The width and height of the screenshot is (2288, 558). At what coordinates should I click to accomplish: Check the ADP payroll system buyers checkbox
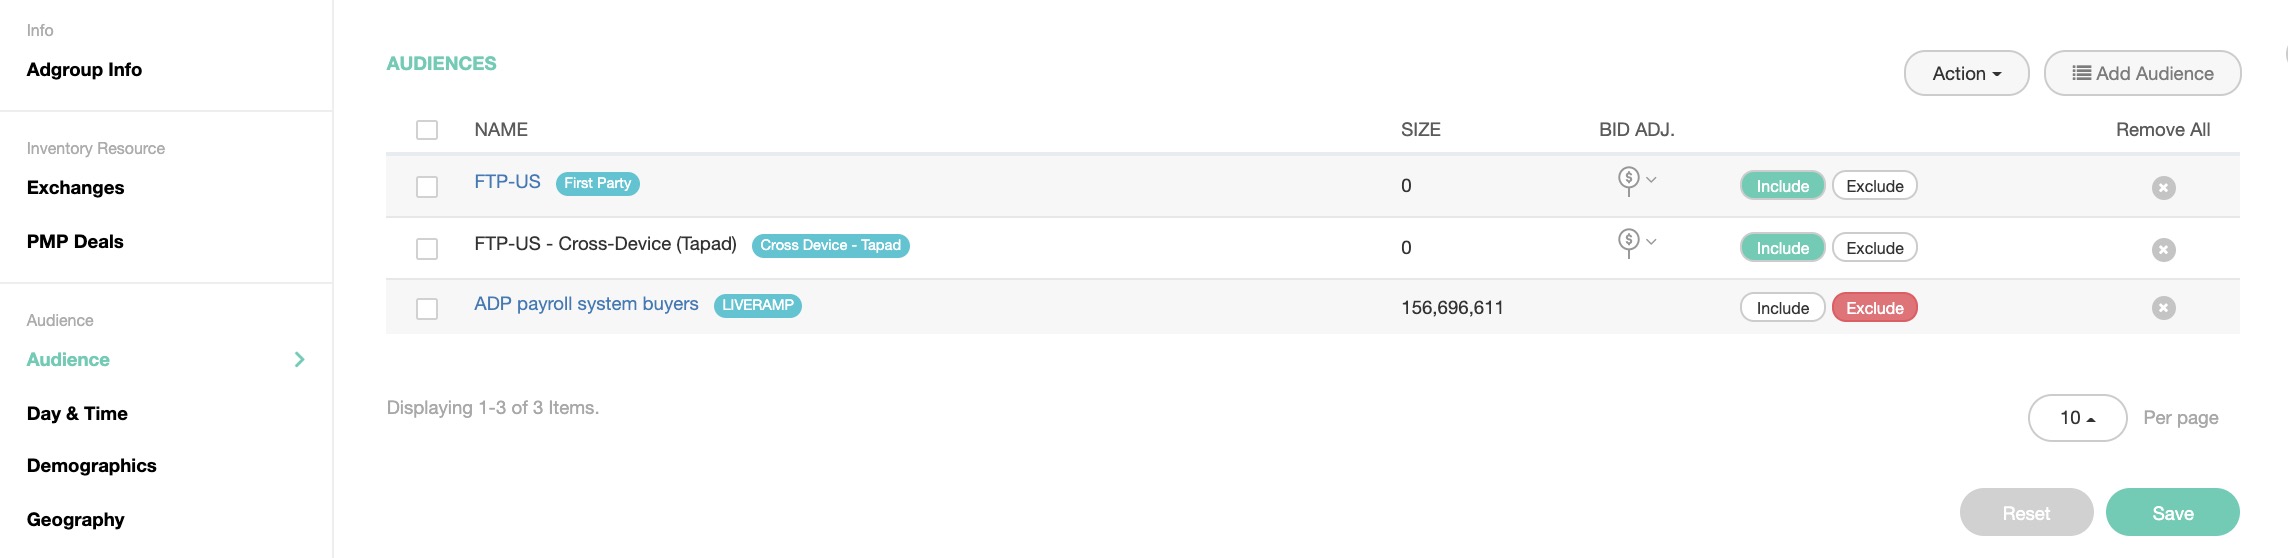tap(427, 309)
